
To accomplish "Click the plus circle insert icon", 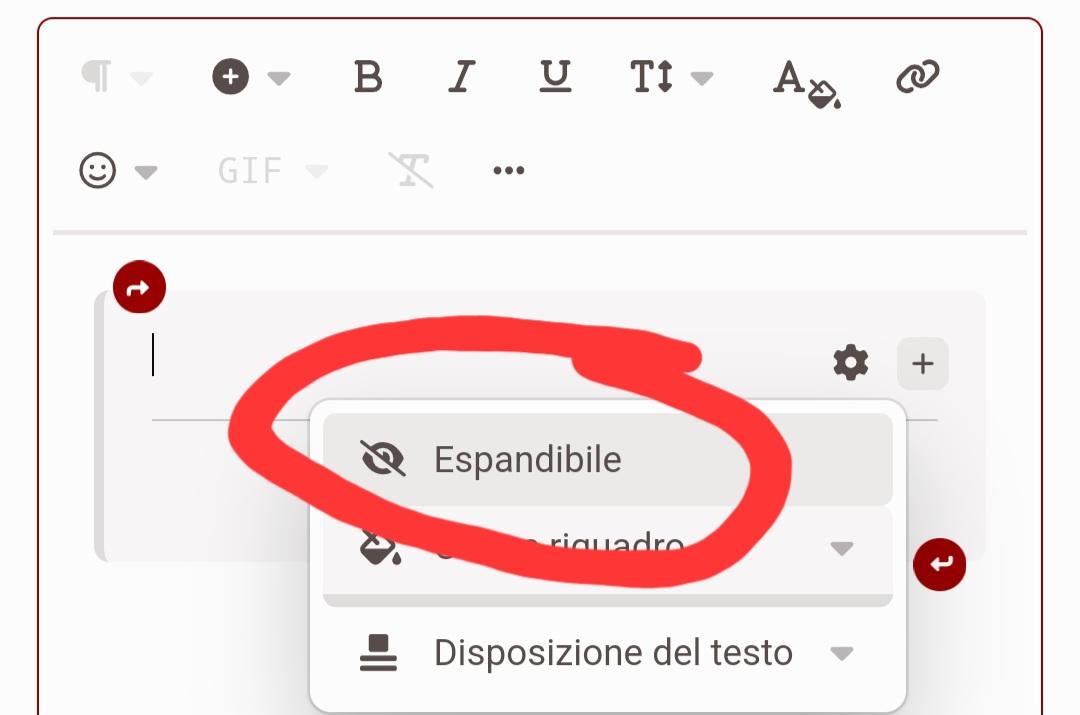I will [x=231, y=76].
